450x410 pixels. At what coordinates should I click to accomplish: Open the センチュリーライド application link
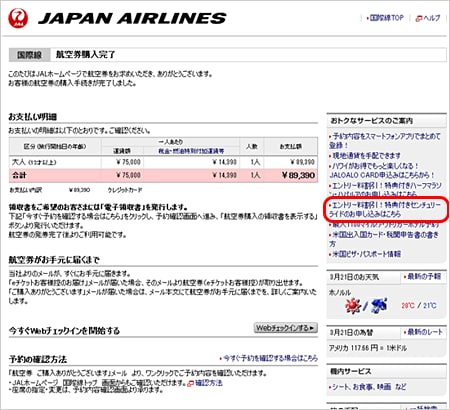pyautogui.click(x=385, y=209)
